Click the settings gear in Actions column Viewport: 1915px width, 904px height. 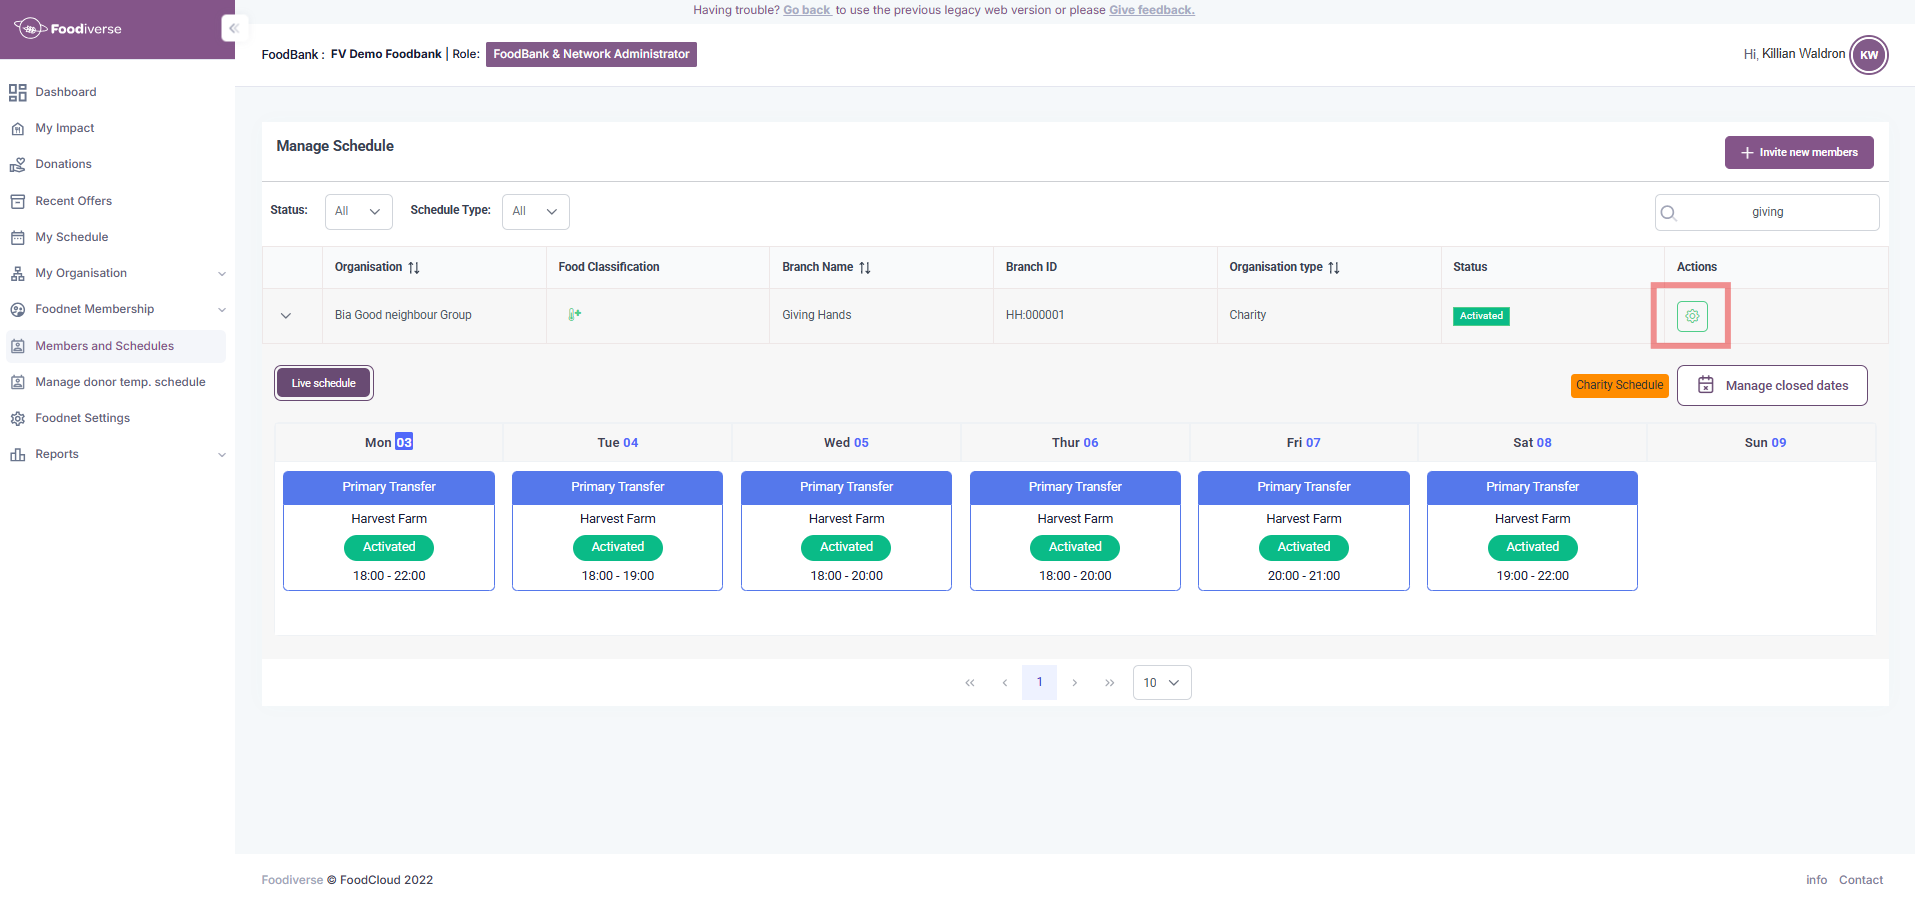pos(1692,316)
